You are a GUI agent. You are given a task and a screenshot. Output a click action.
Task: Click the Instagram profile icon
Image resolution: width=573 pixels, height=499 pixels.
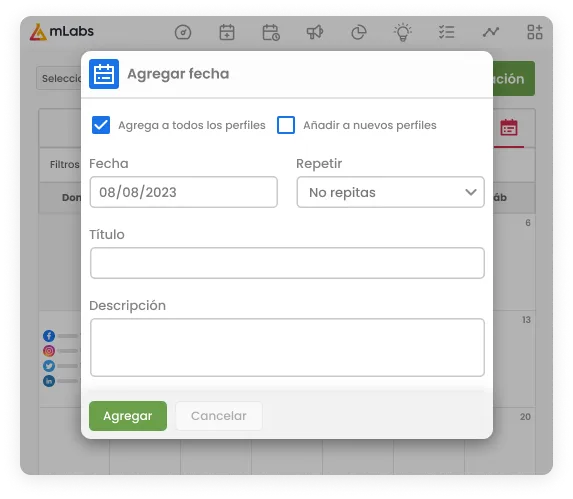(x=49, y=351)
